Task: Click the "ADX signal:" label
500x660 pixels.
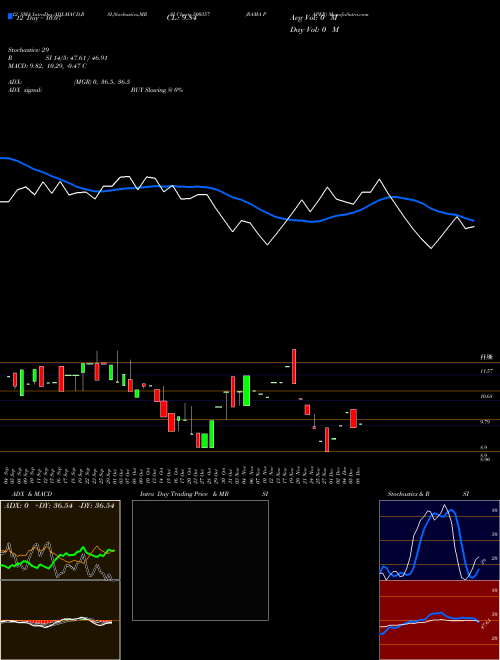Action: click(25, 90)
